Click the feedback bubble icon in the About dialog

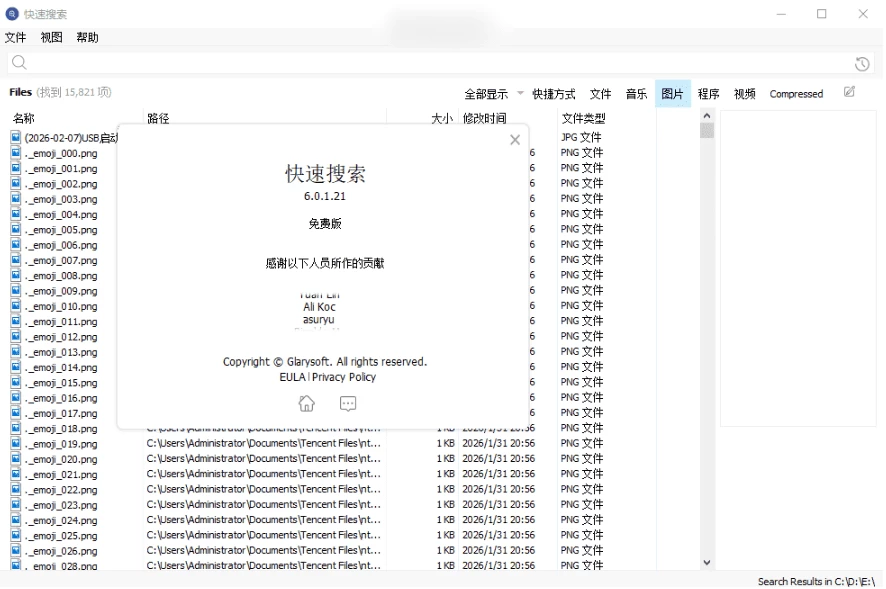click(x=348, y=403)
